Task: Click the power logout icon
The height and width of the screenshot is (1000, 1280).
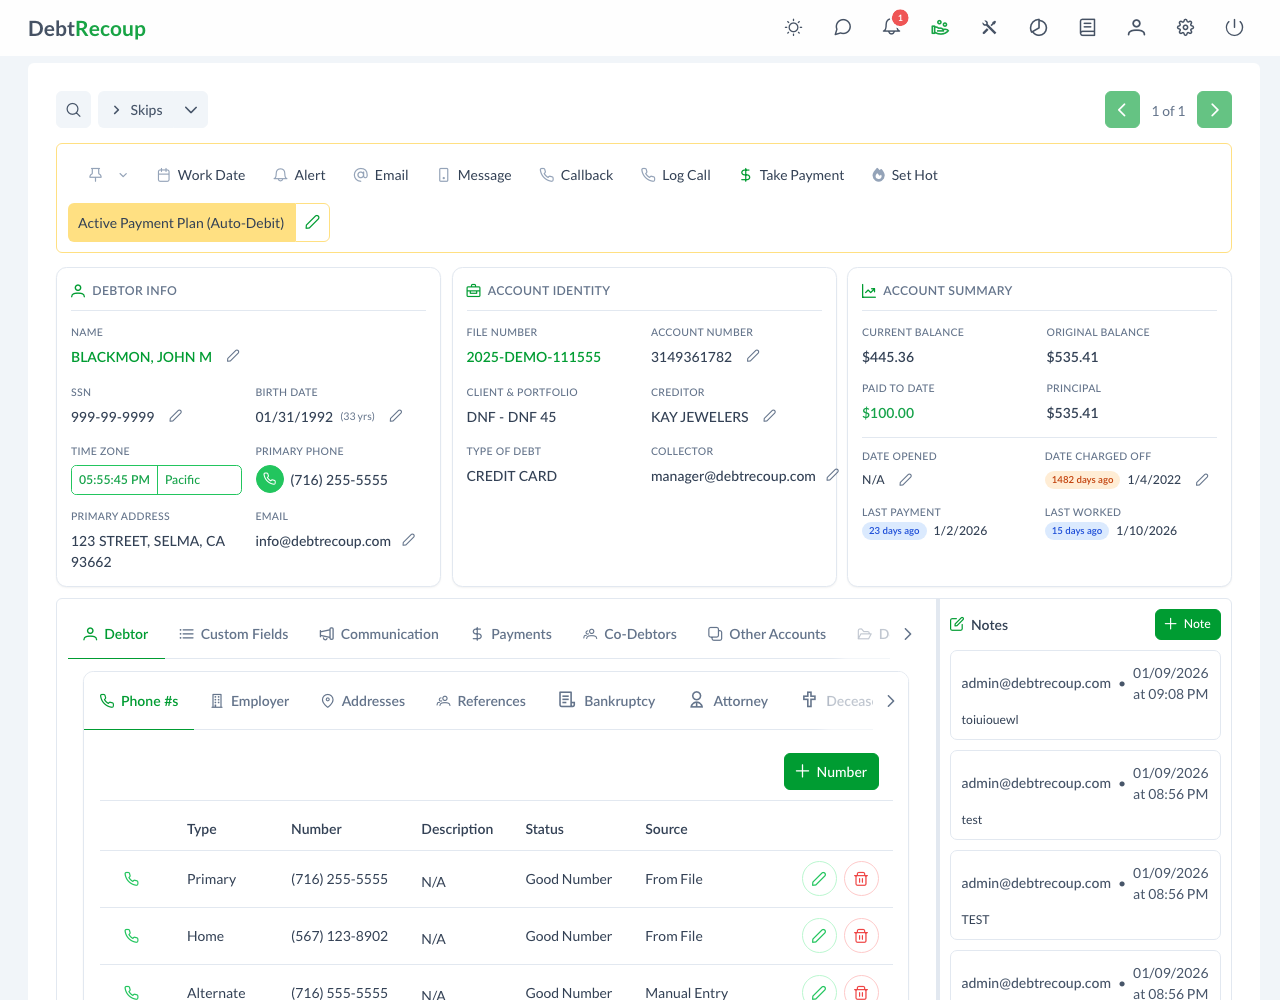Action: [x=1234, y=28]
